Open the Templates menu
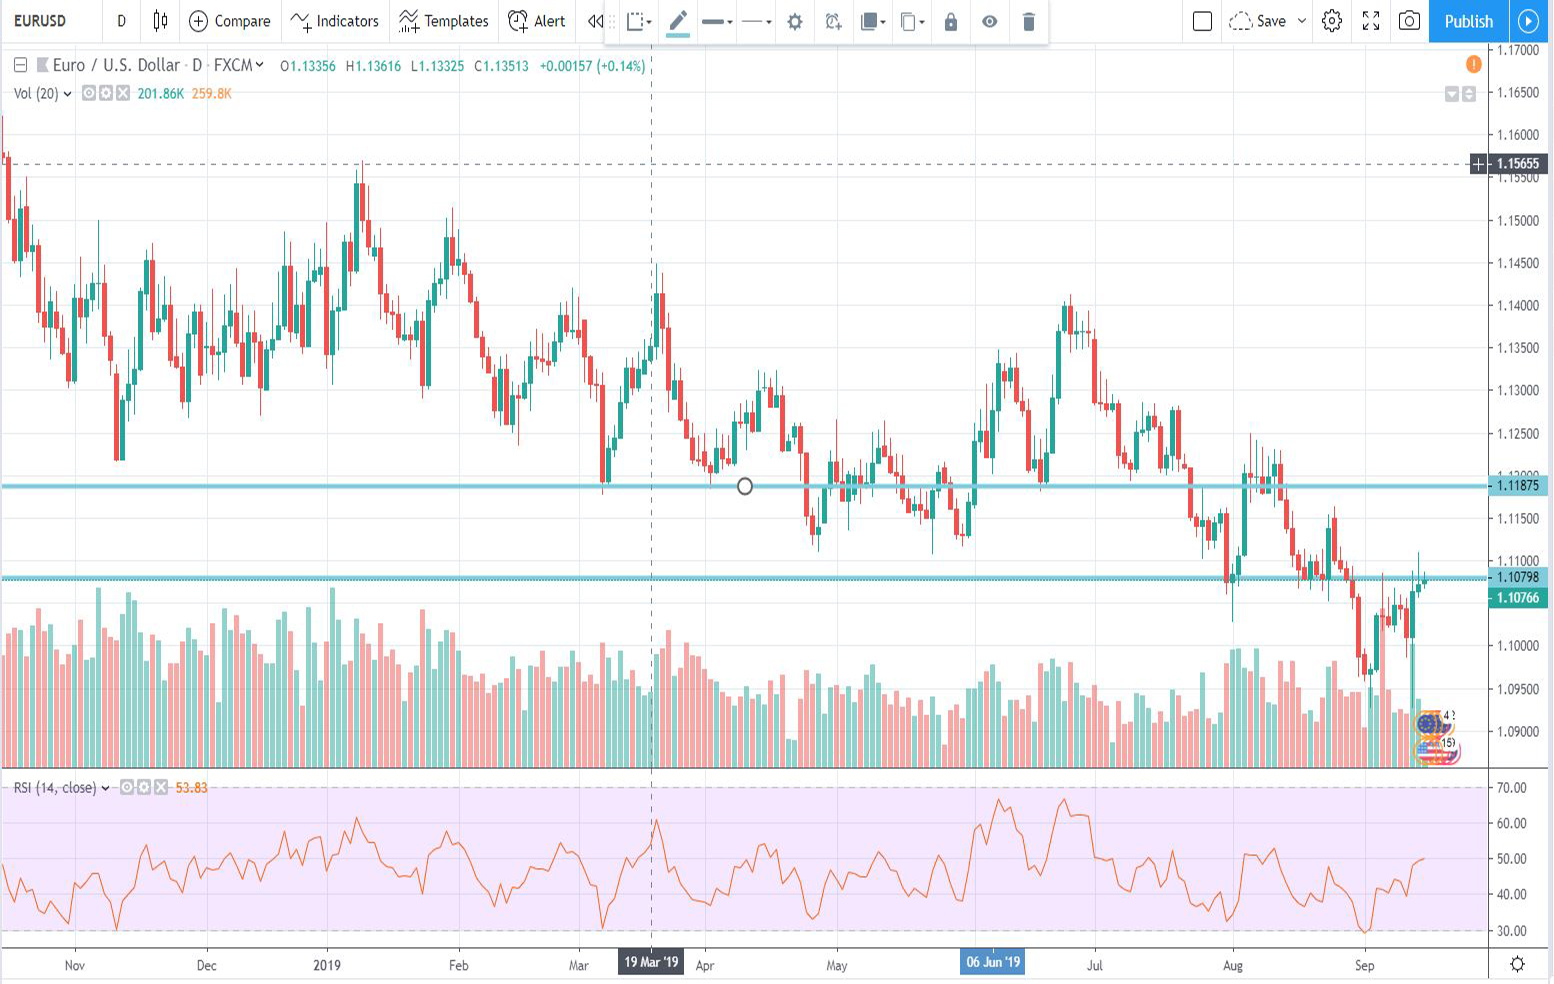 443,21
